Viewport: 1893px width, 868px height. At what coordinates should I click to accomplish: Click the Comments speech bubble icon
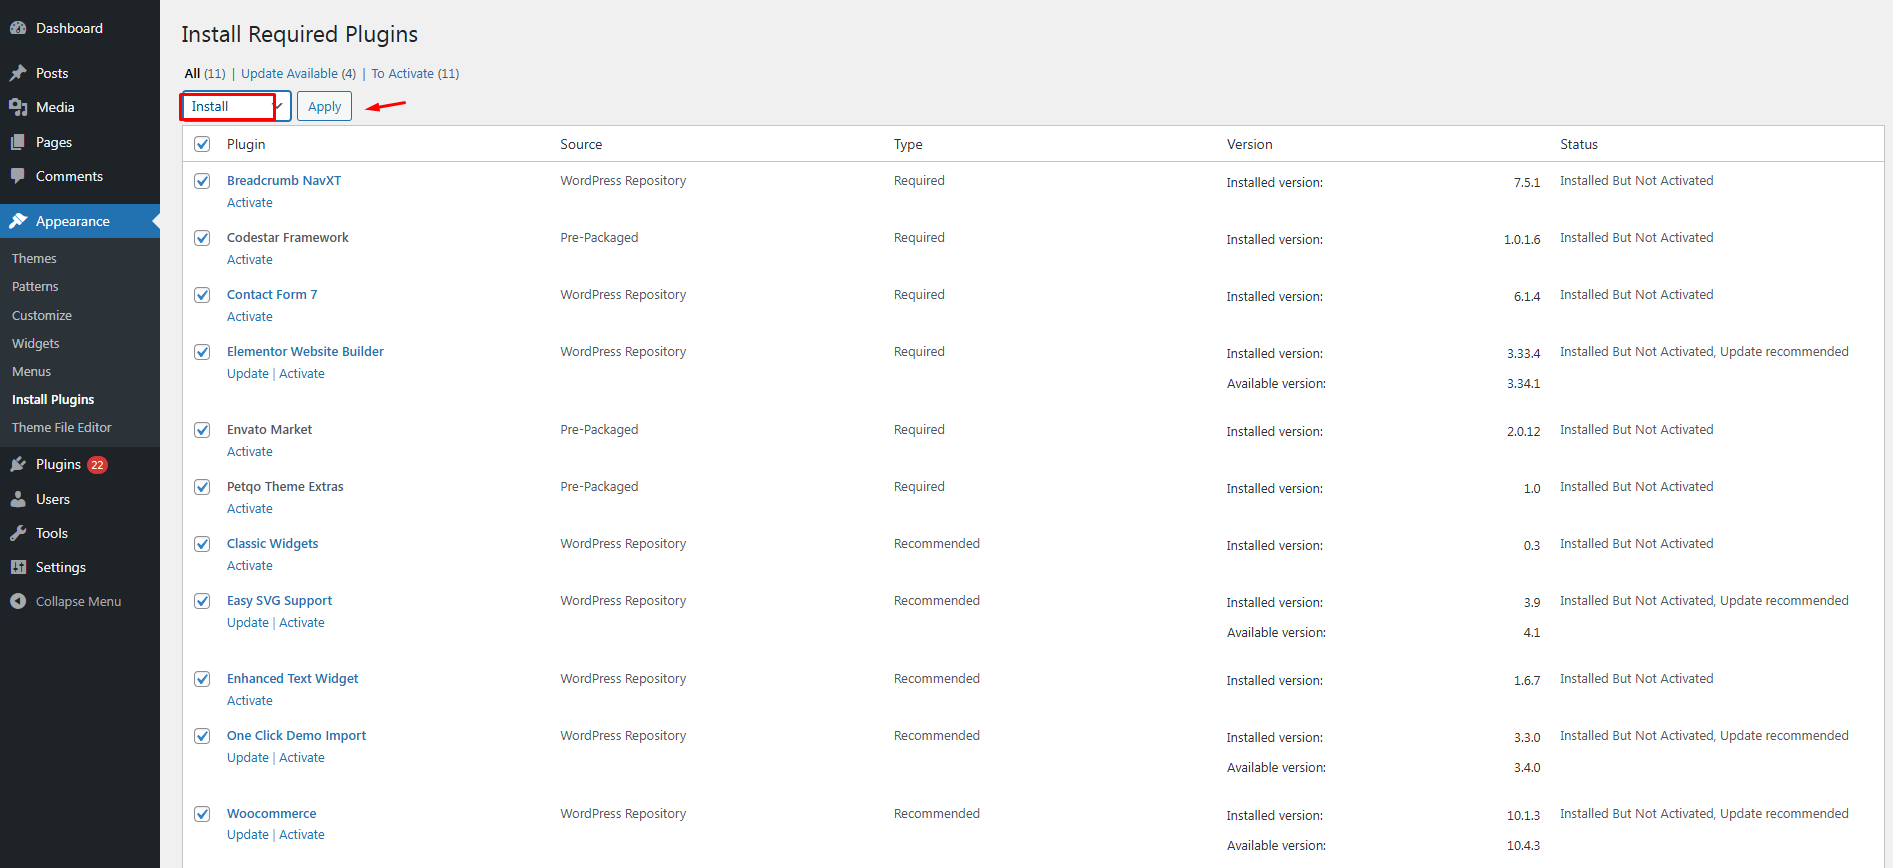pyautogui.click(x=18, y=176)
